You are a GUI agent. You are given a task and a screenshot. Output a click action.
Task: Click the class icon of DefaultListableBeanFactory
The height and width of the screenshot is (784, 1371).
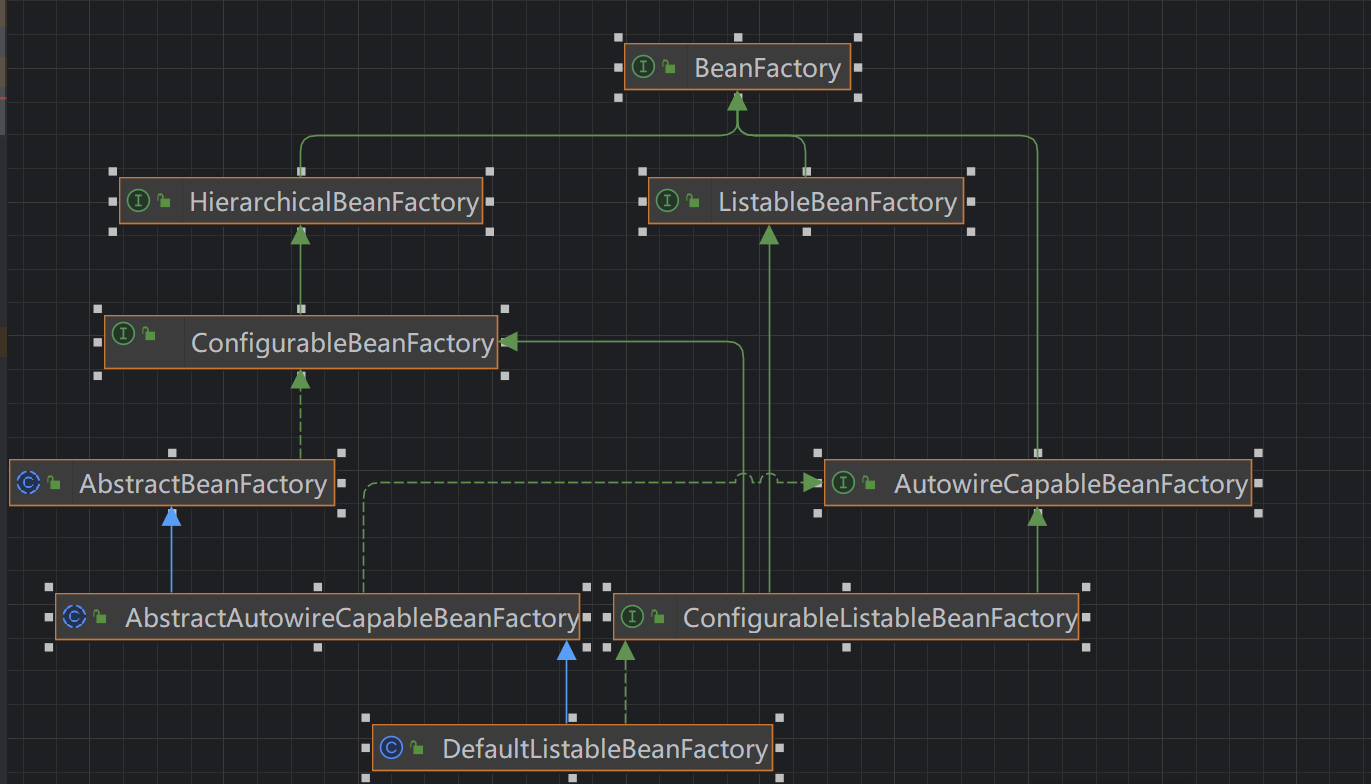tap(391, 748)
